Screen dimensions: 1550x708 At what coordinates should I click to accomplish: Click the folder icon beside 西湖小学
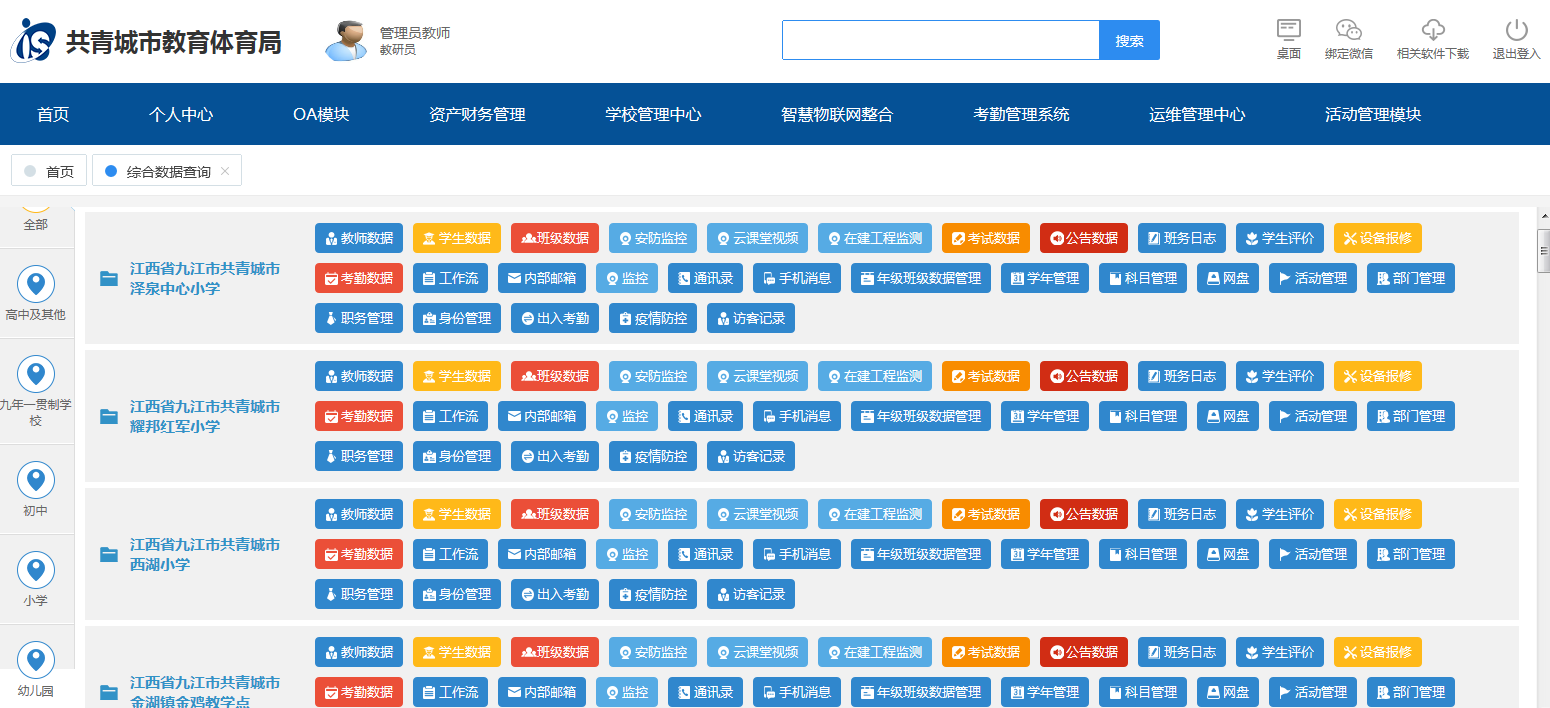109,555
